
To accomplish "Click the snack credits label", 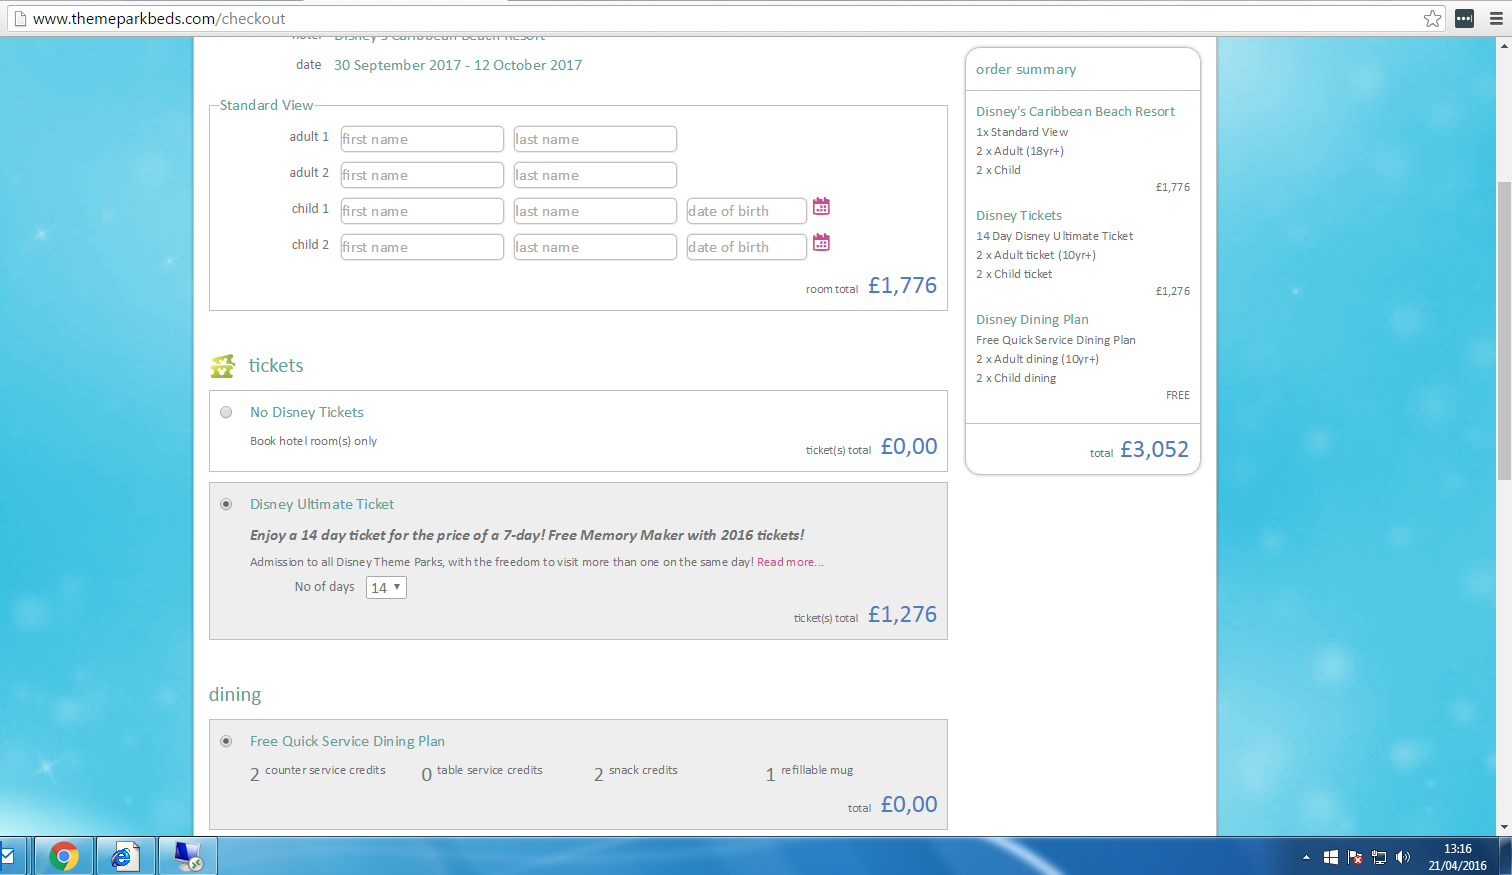I will (x=643, y=770).
